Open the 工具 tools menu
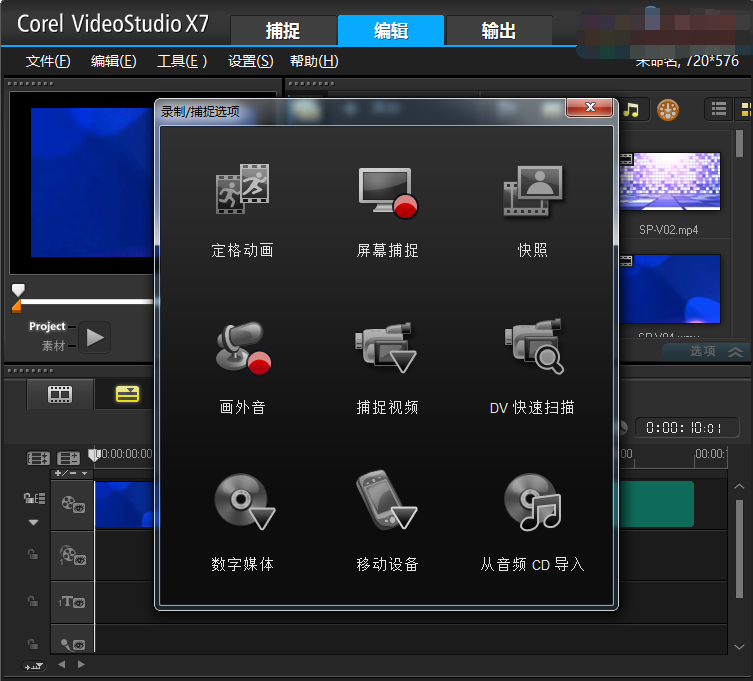Image resolution: width=753 pixels, height=681 pixels. (182, 61)
